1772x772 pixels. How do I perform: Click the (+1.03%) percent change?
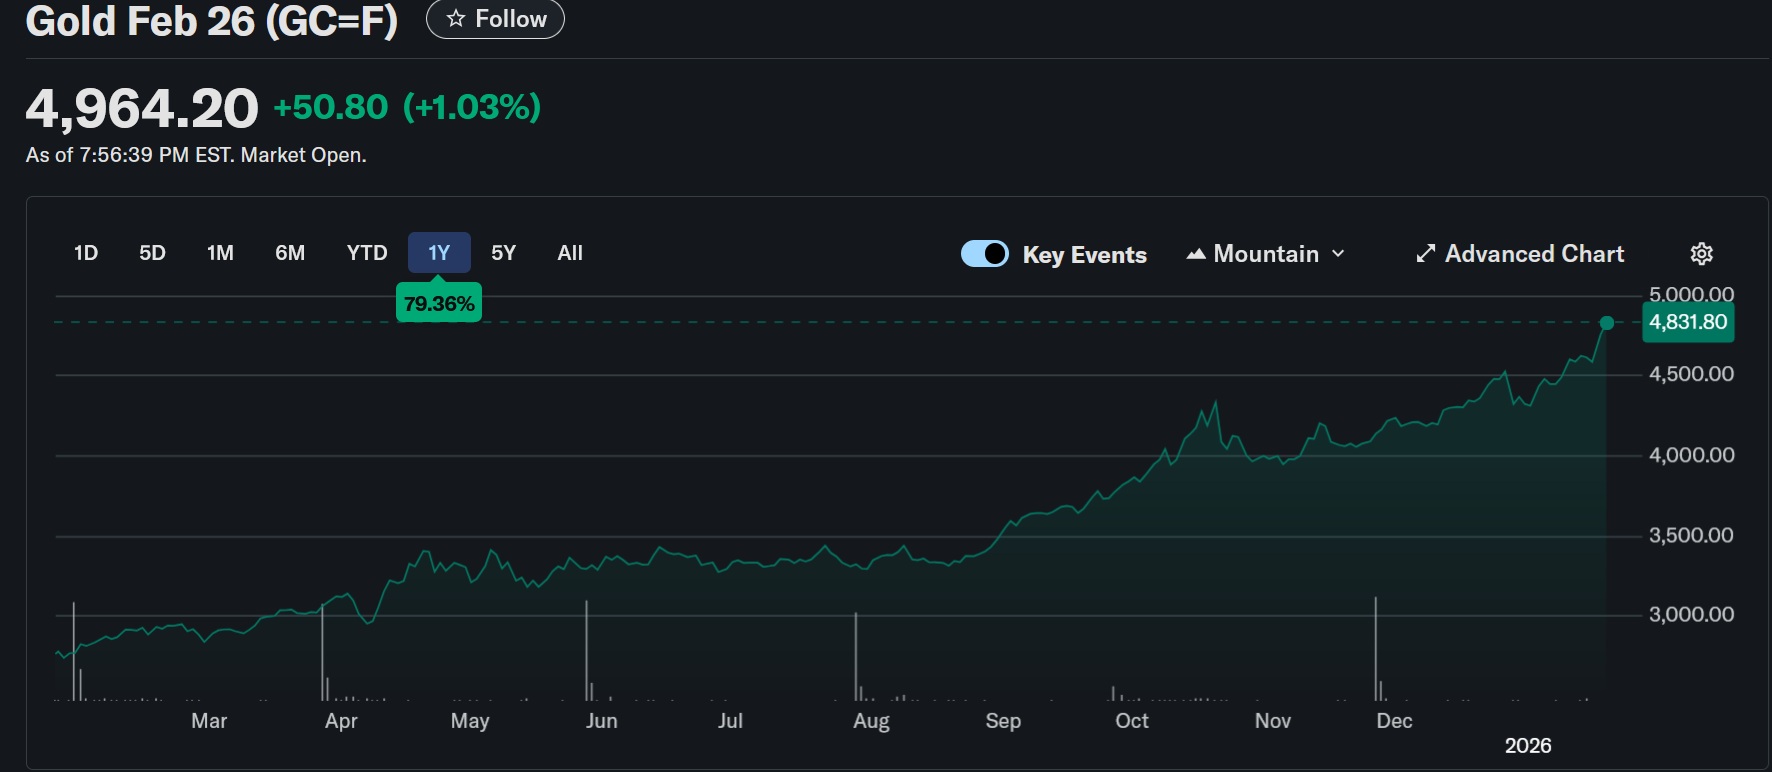coord(472,107)
